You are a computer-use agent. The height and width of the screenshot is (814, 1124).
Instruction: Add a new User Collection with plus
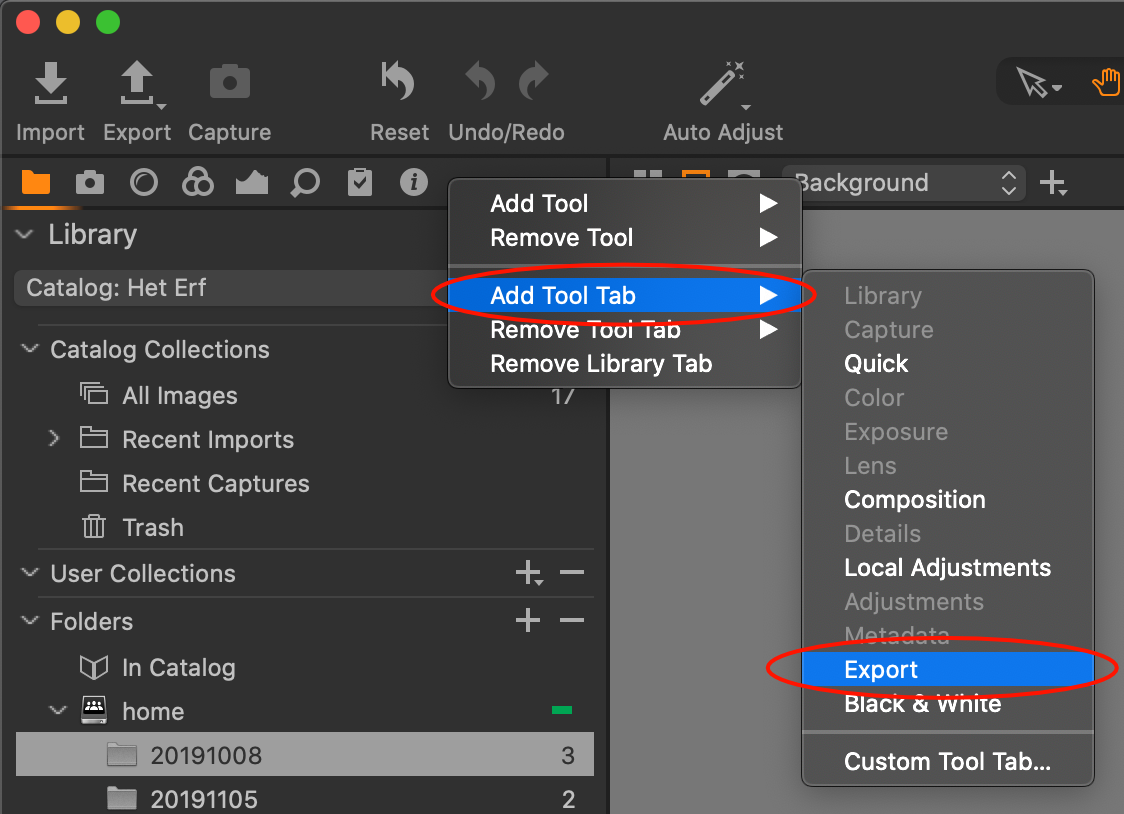pos(529,573)
